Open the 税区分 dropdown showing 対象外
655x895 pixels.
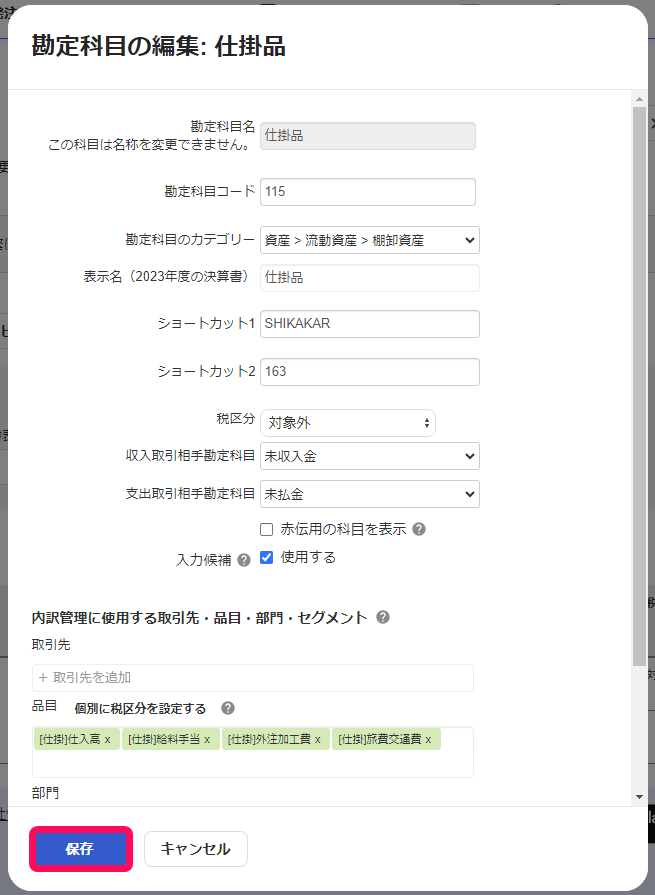tap(348, 423)
